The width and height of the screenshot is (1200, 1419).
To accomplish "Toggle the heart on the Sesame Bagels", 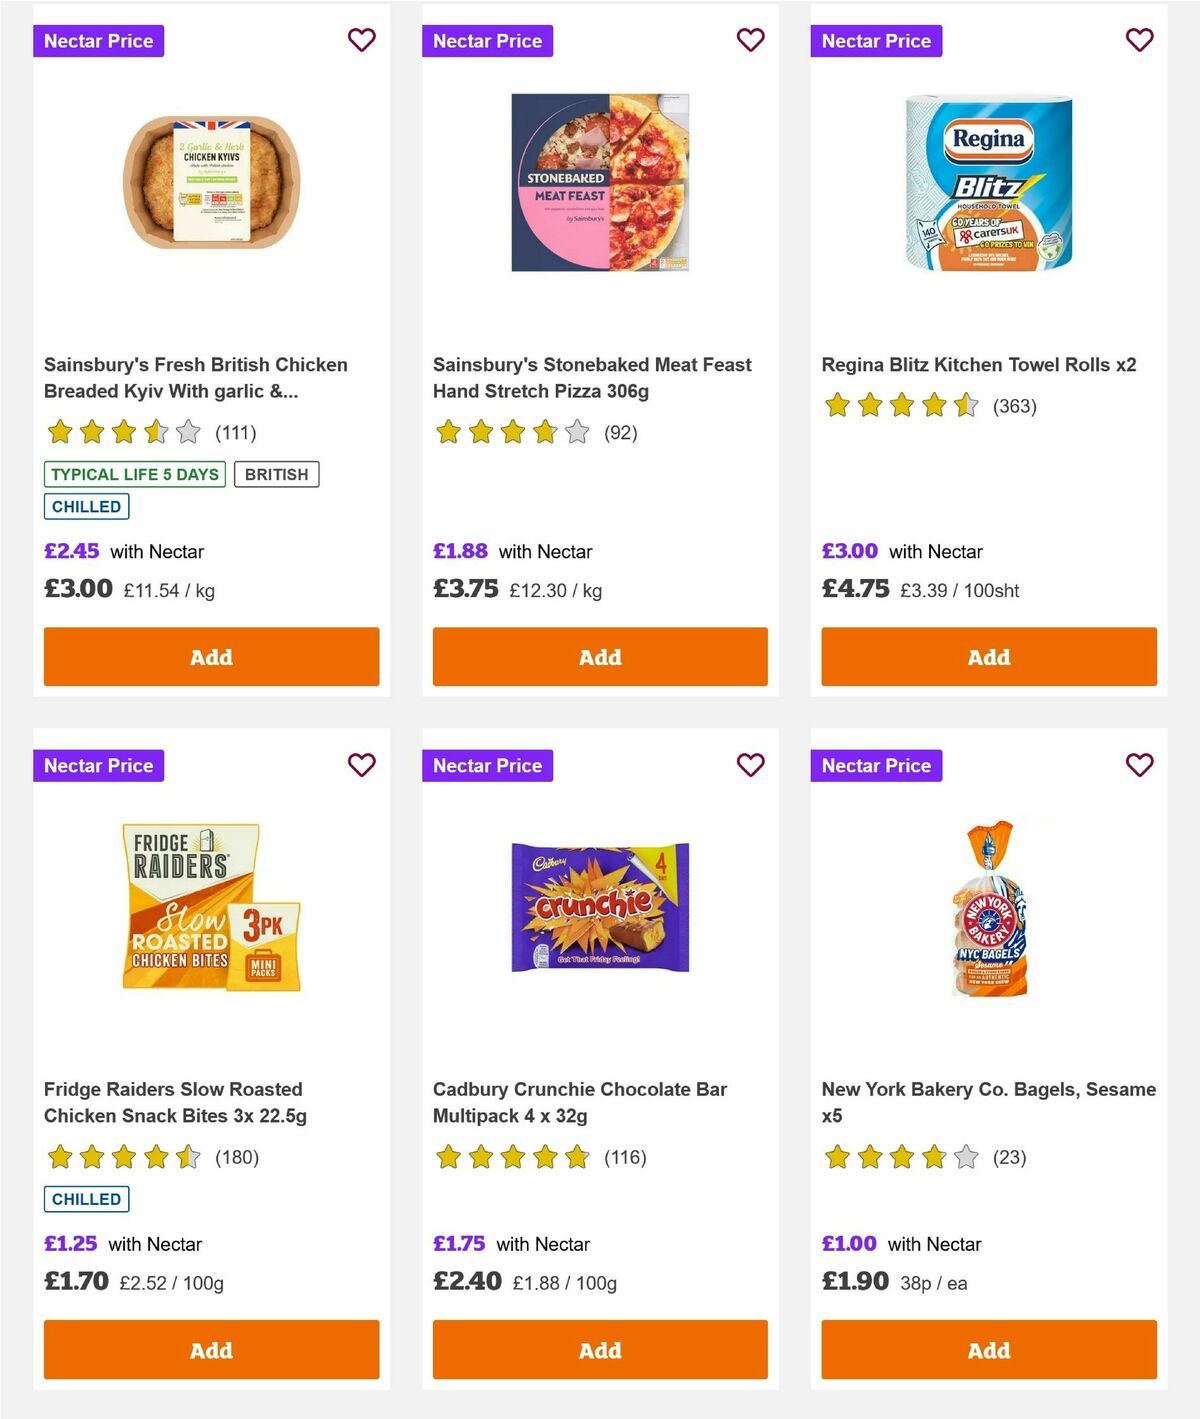I will coord(1138,764).
